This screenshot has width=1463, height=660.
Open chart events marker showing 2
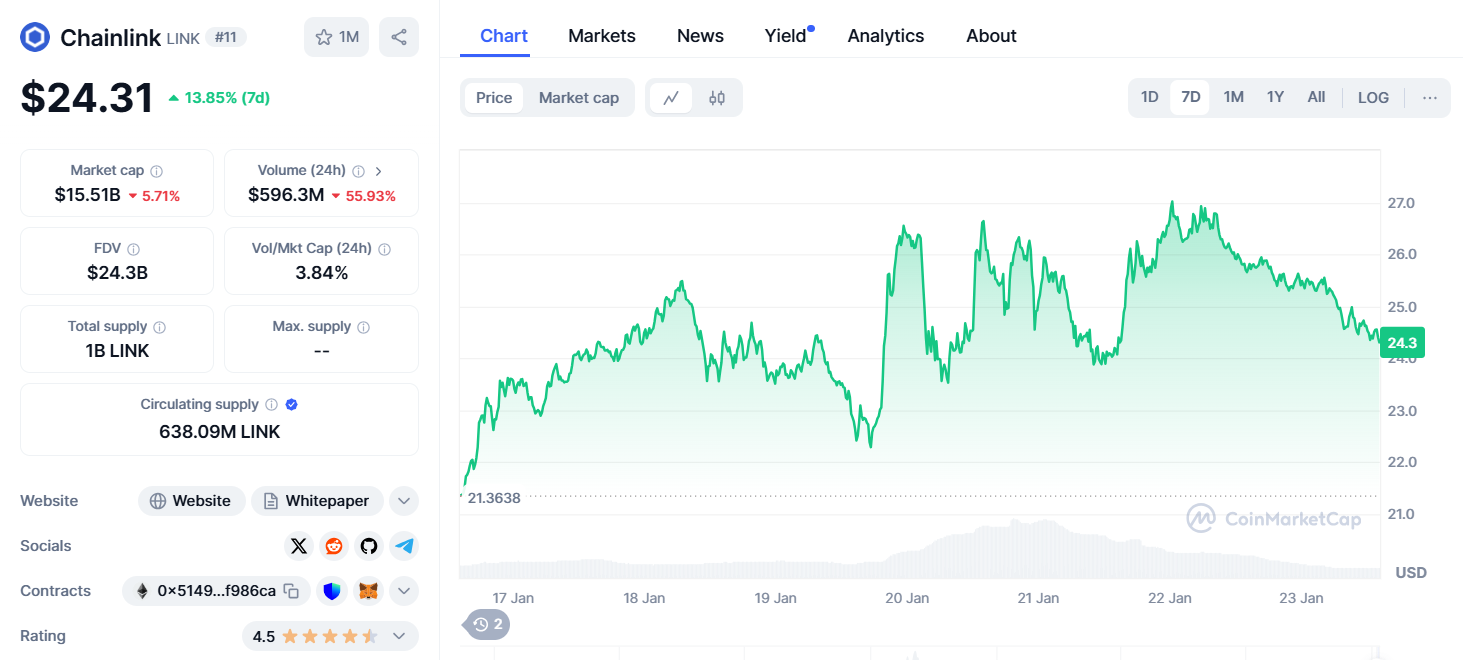click(x=487, y=625)
